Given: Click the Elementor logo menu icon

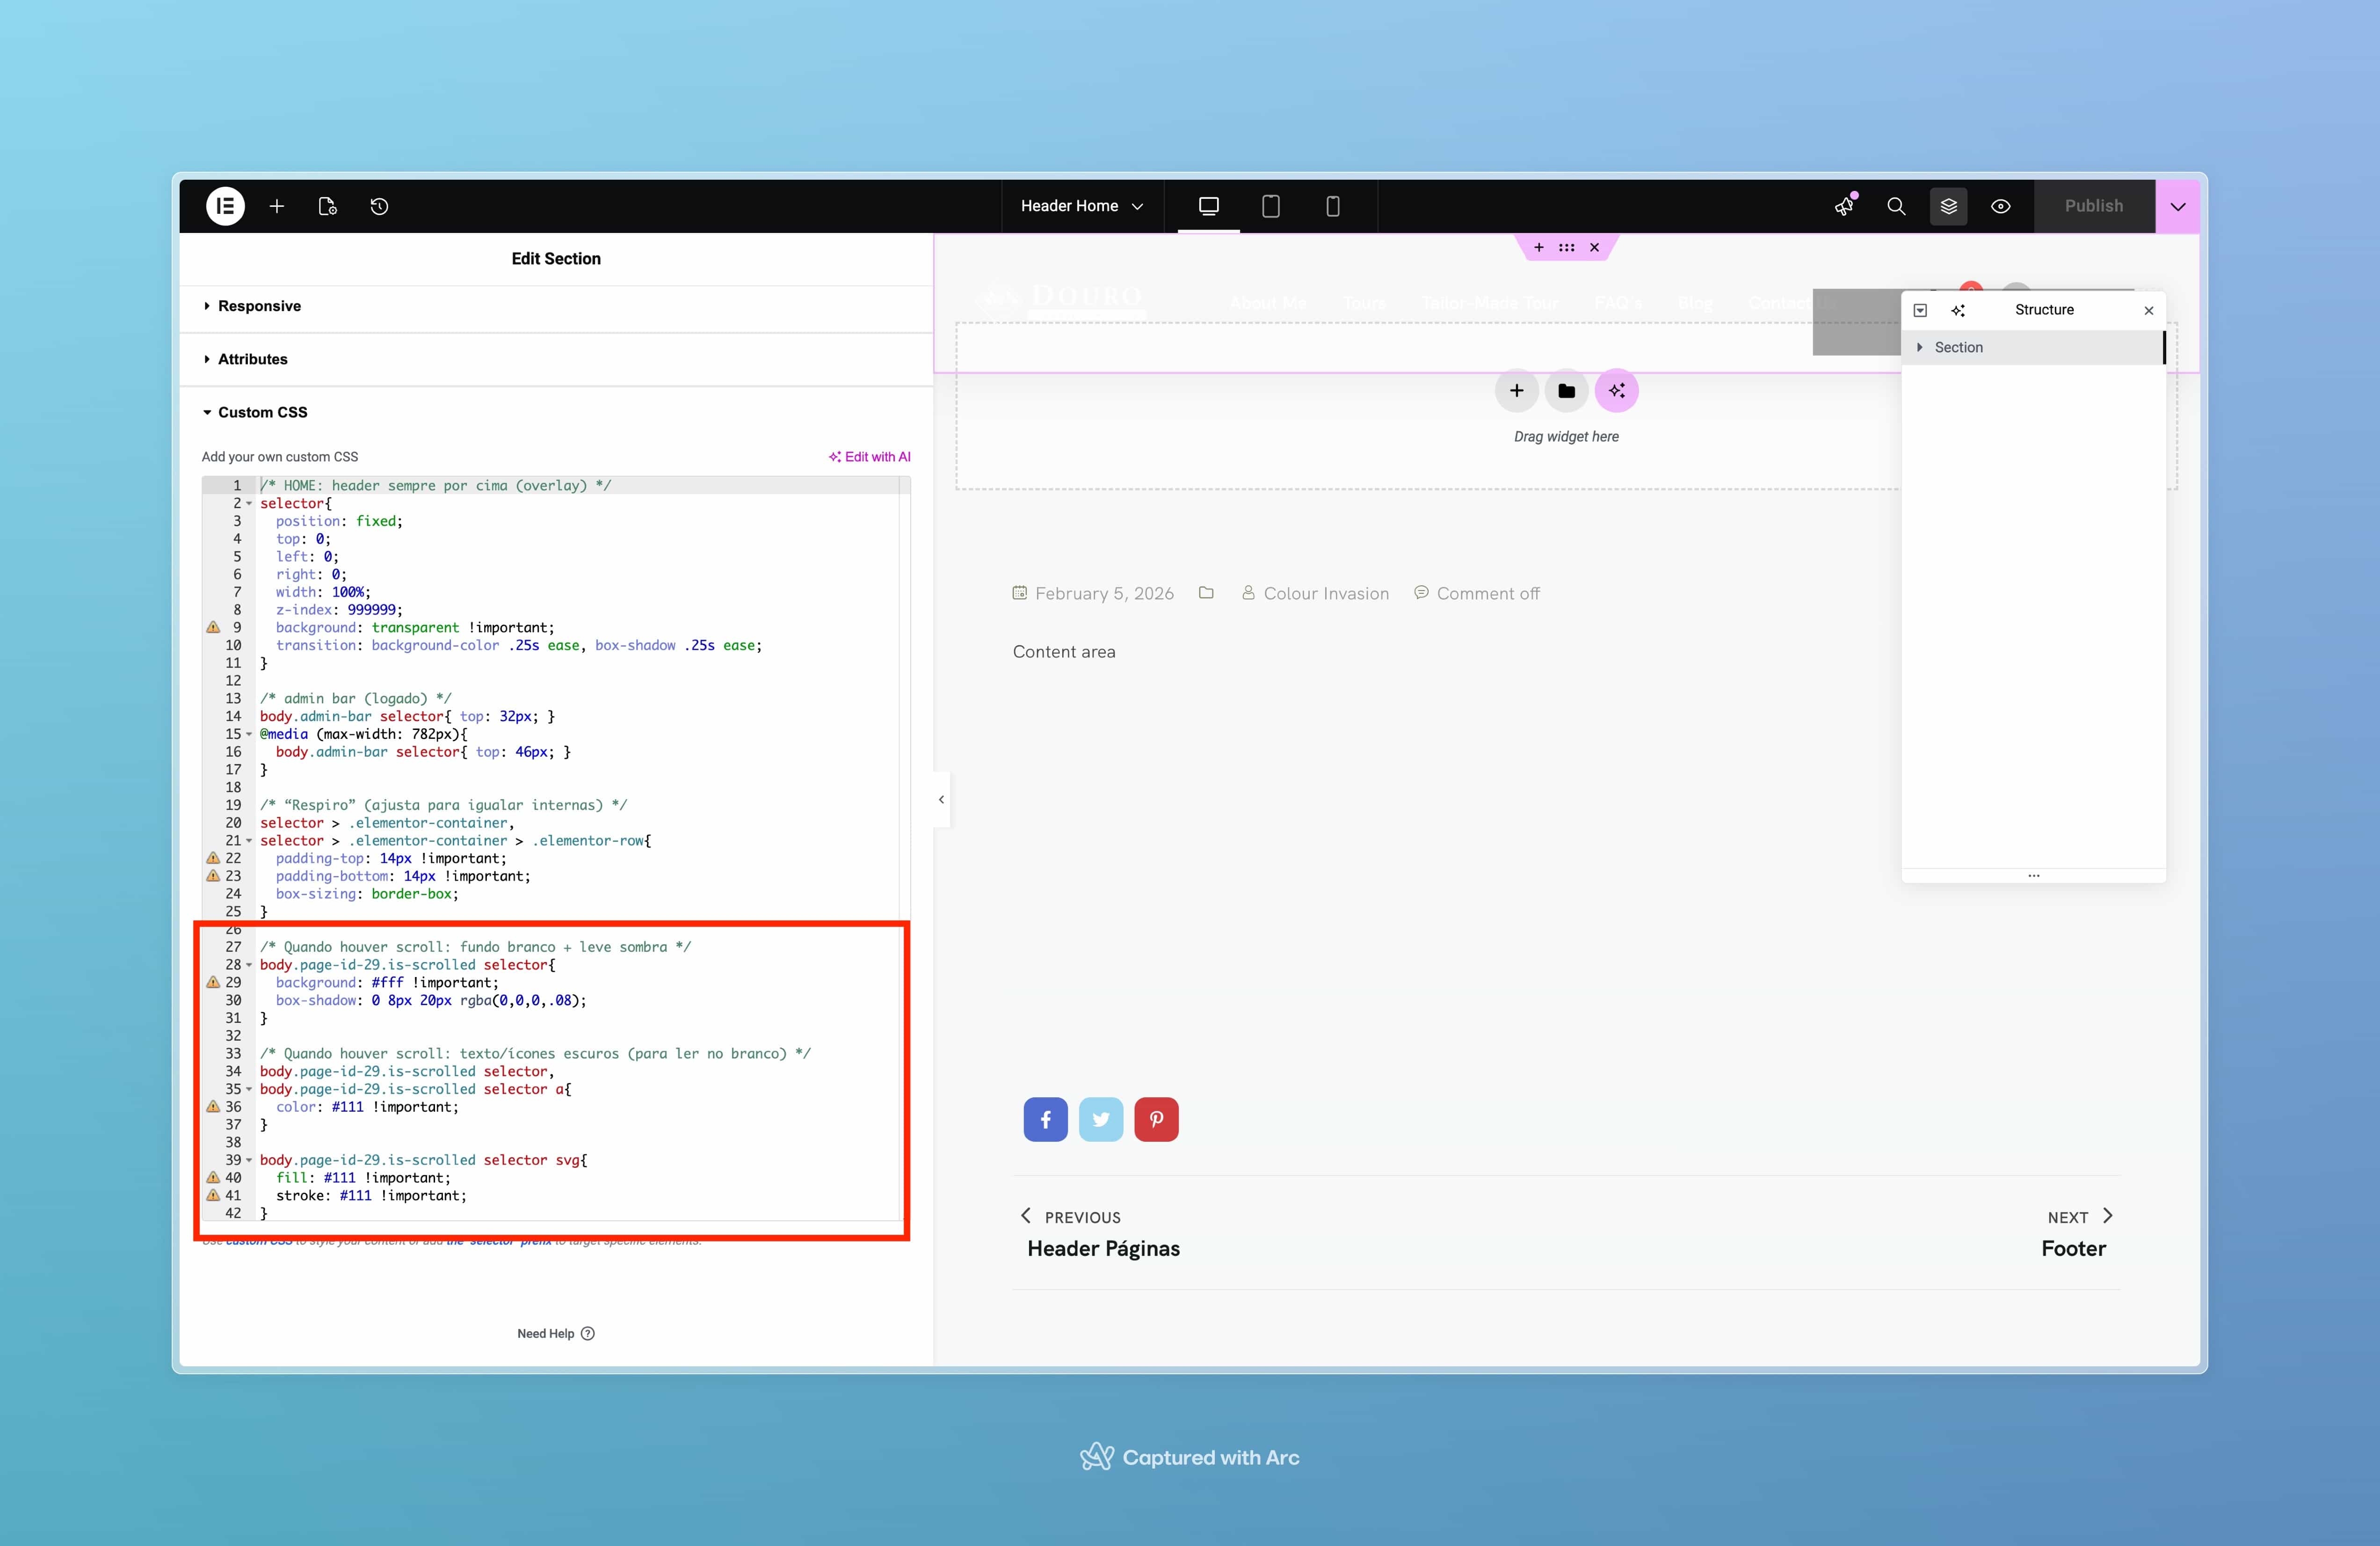Looking at the screenshot, I should tap(225, 206).
